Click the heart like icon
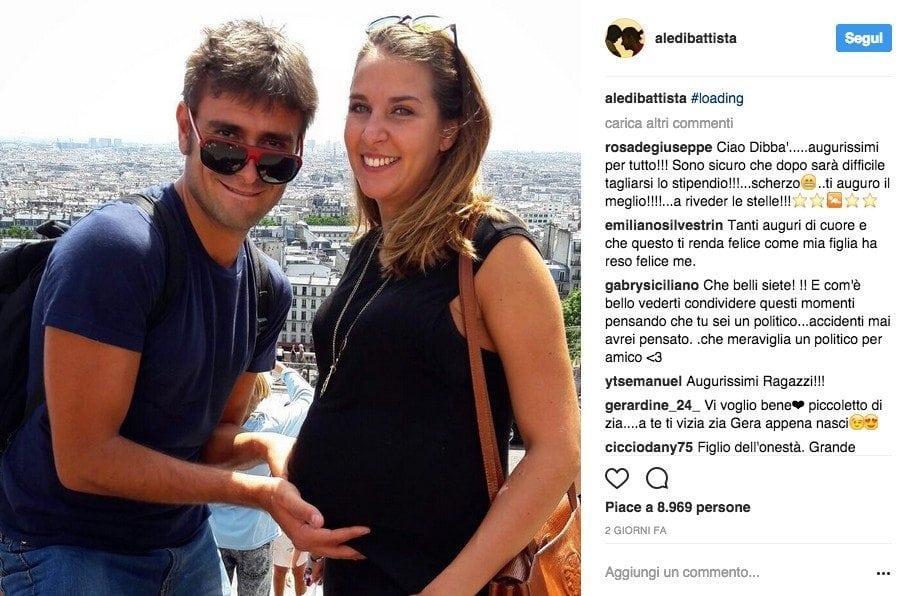Image resolution: width=912 pixels, height=596 pixels. point(617,479)
